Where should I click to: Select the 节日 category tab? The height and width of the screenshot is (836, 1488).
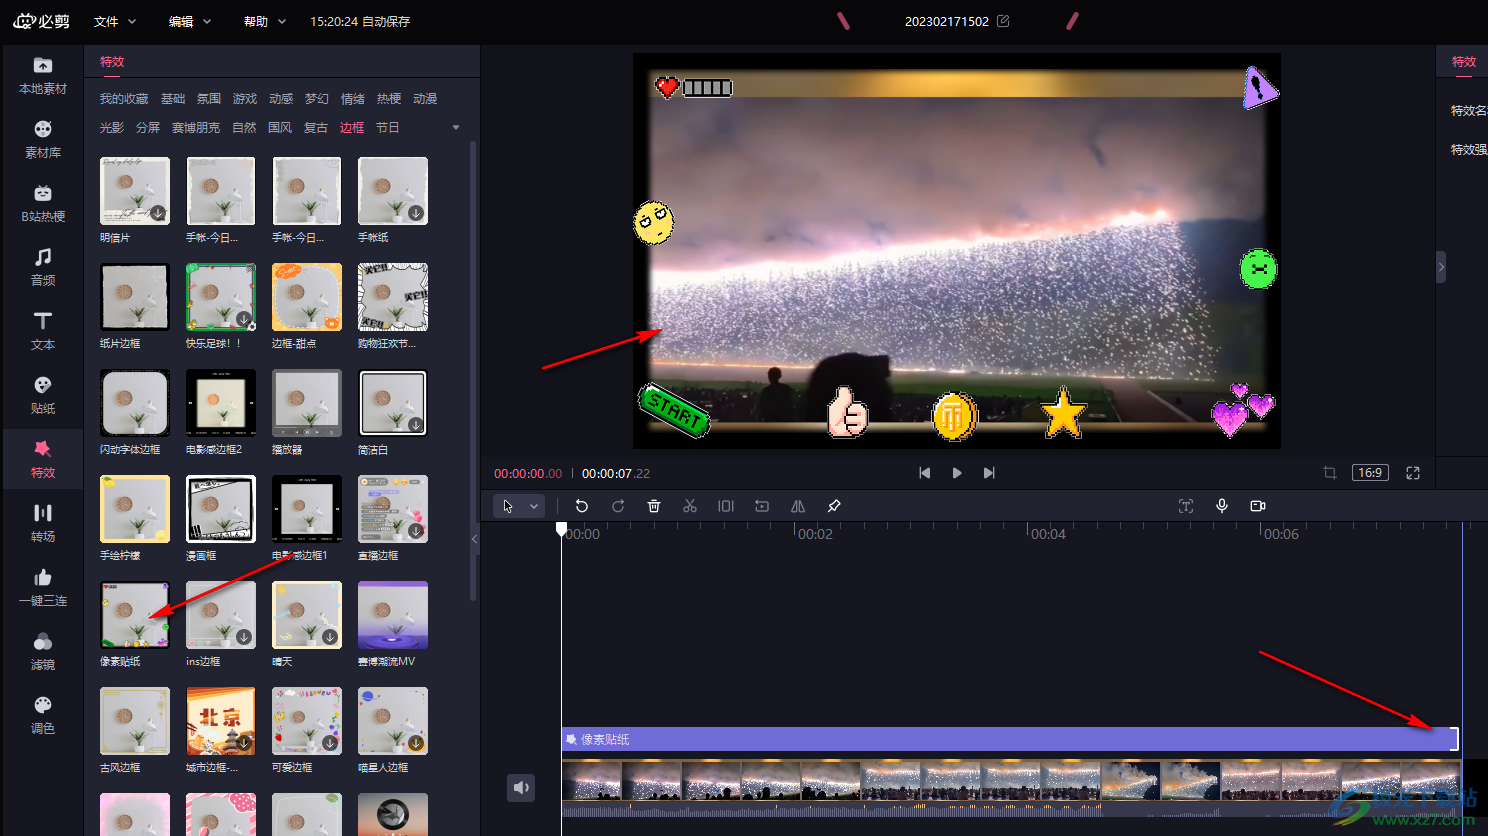[x=388, y=128]
